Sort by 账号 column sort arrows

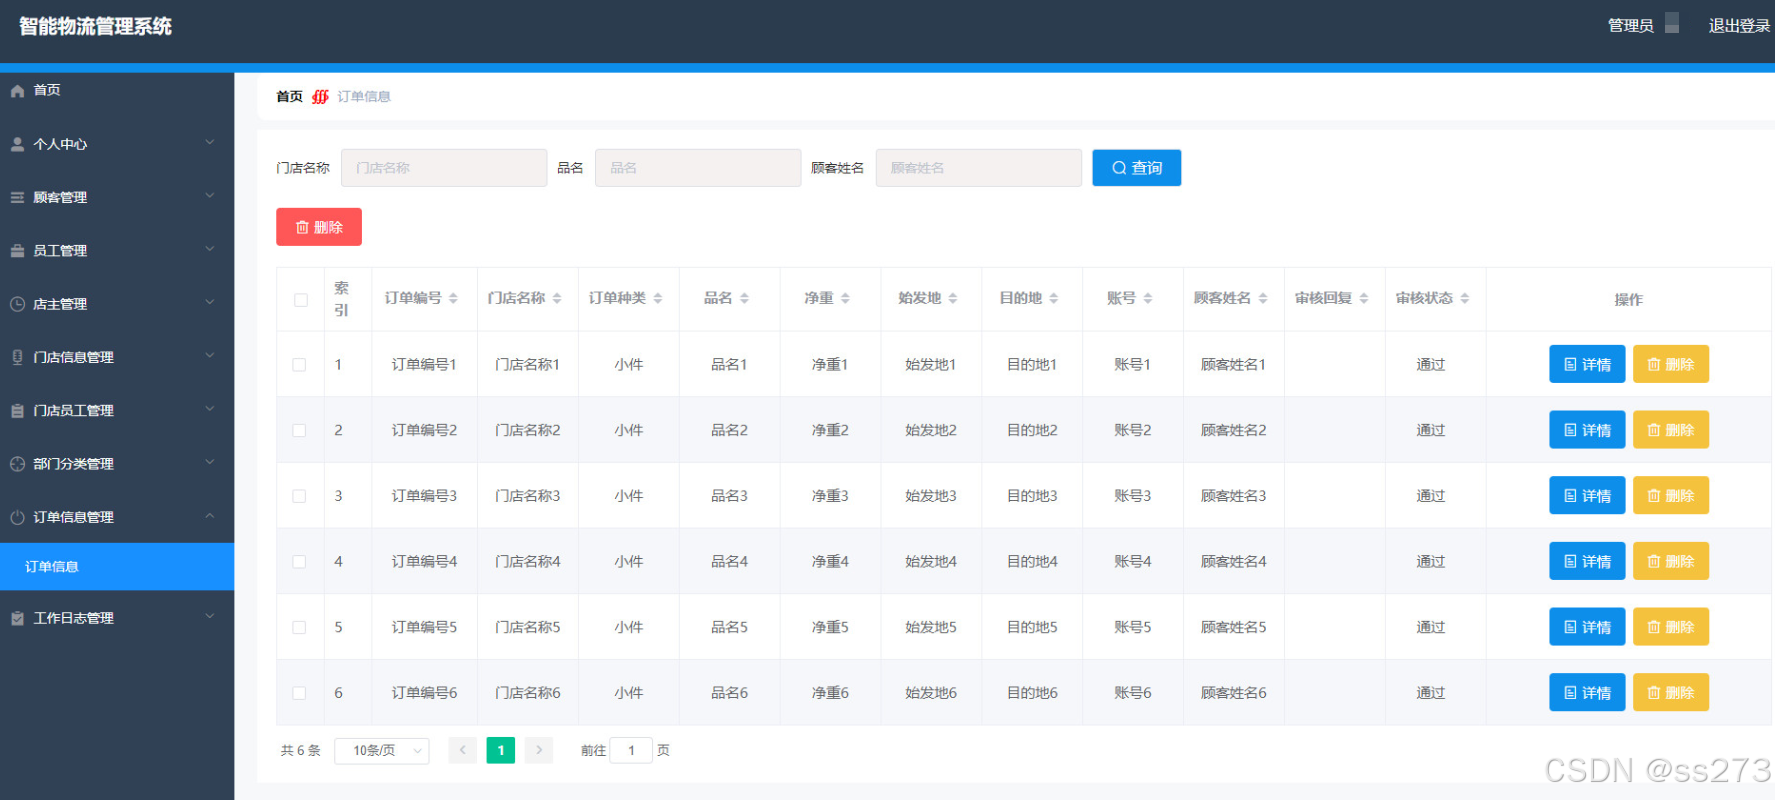coord(1148,298)
